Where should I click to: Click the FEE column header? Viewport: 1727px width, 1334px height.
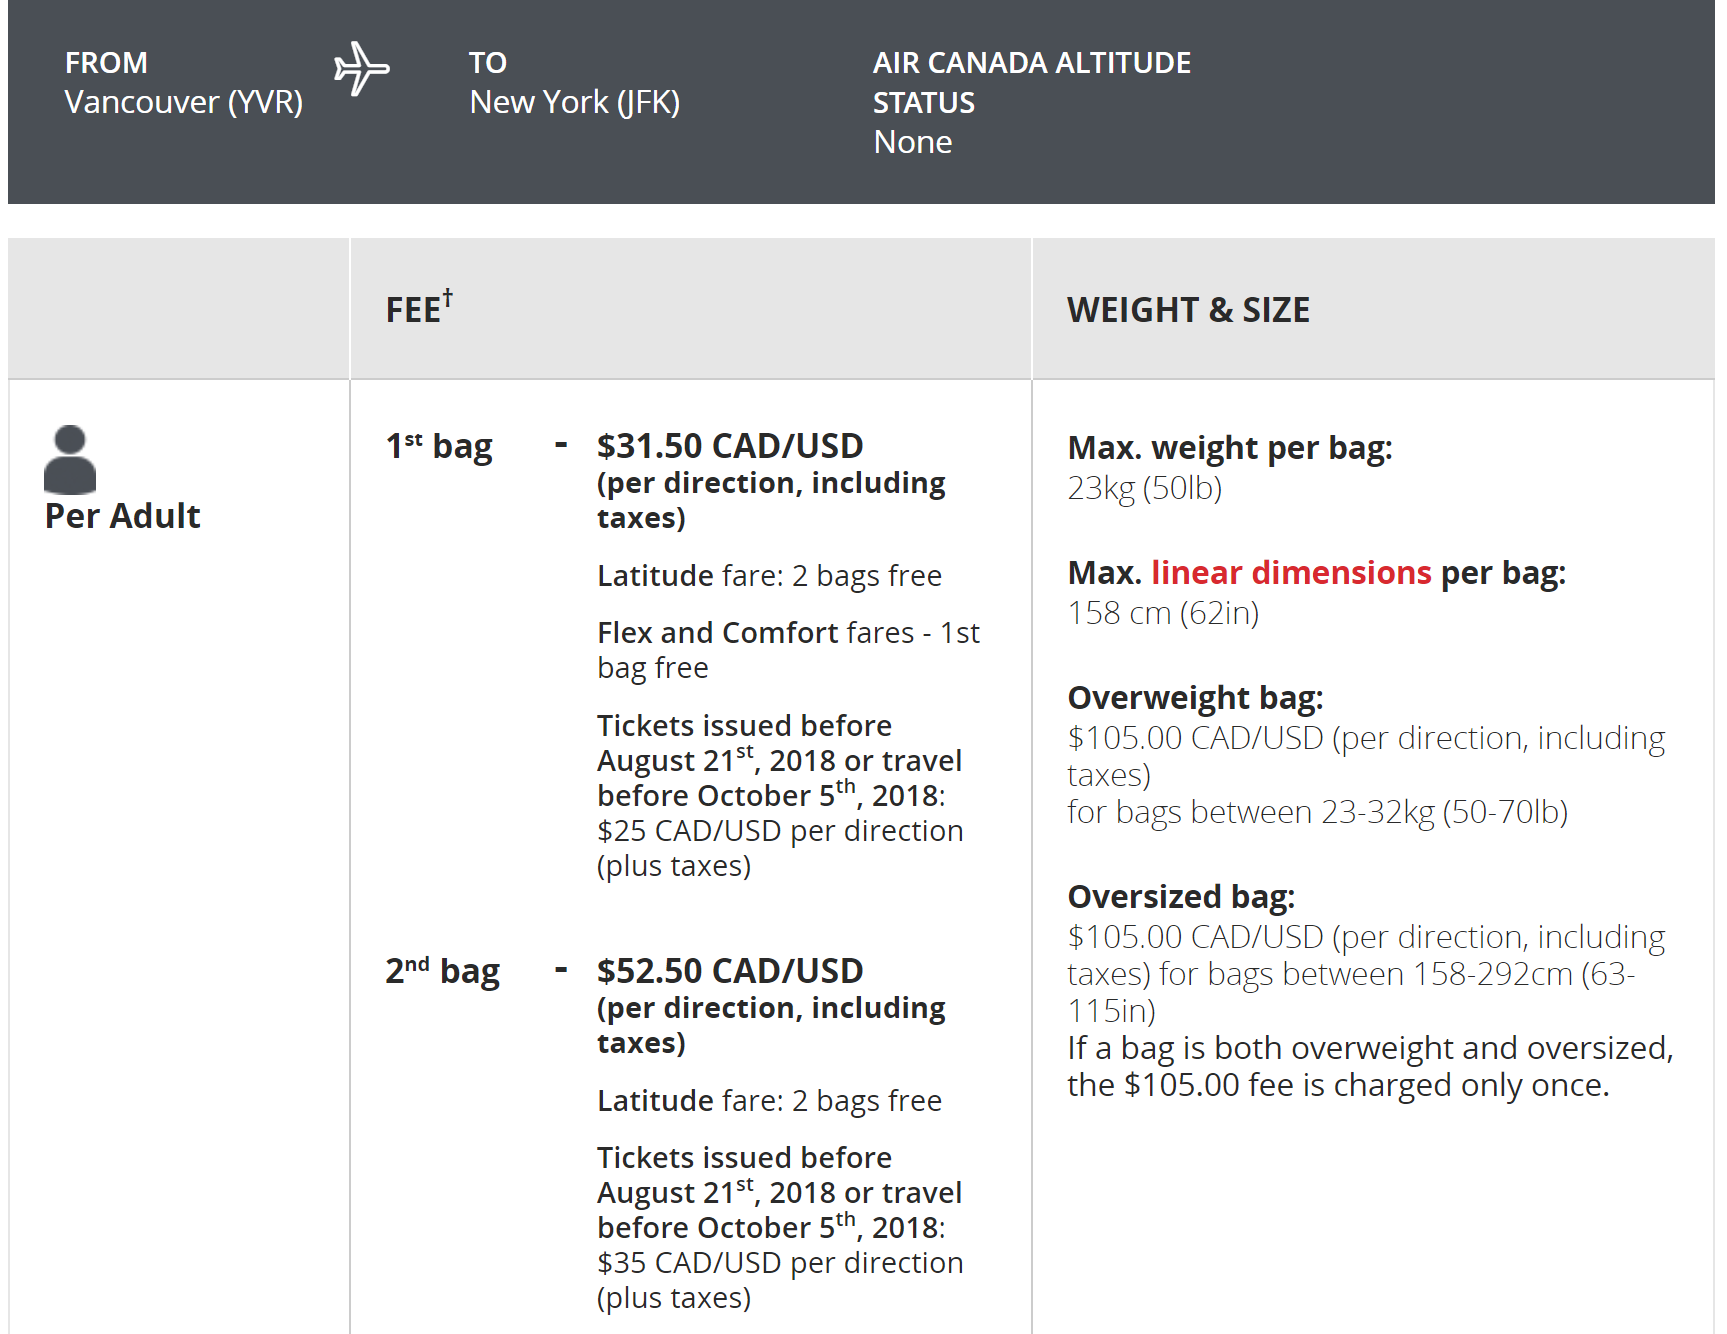[413, 310]
